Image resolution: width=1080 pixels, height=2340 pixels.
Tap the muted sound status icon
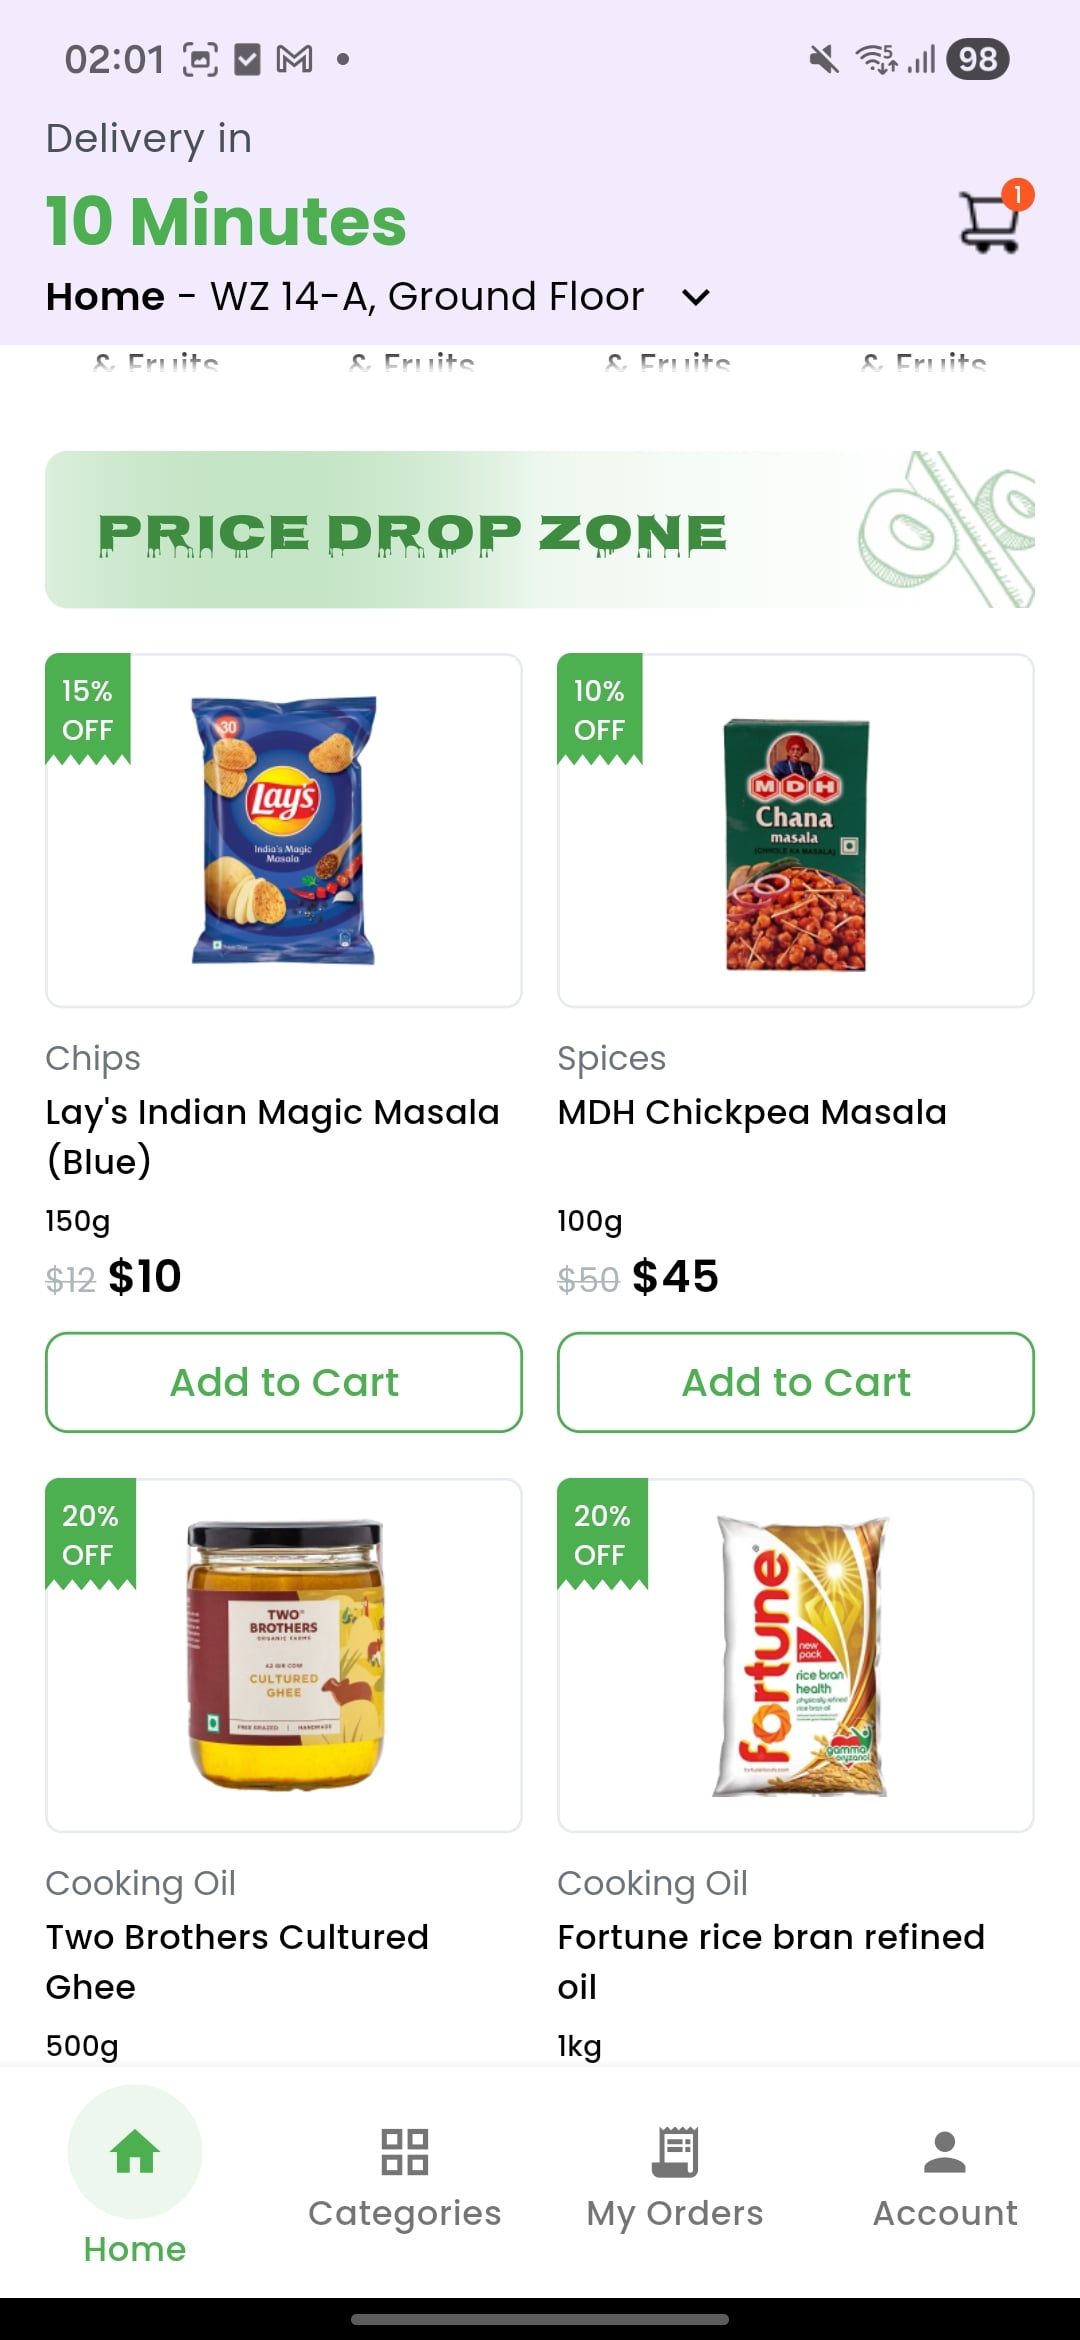(x=823, y=59)
